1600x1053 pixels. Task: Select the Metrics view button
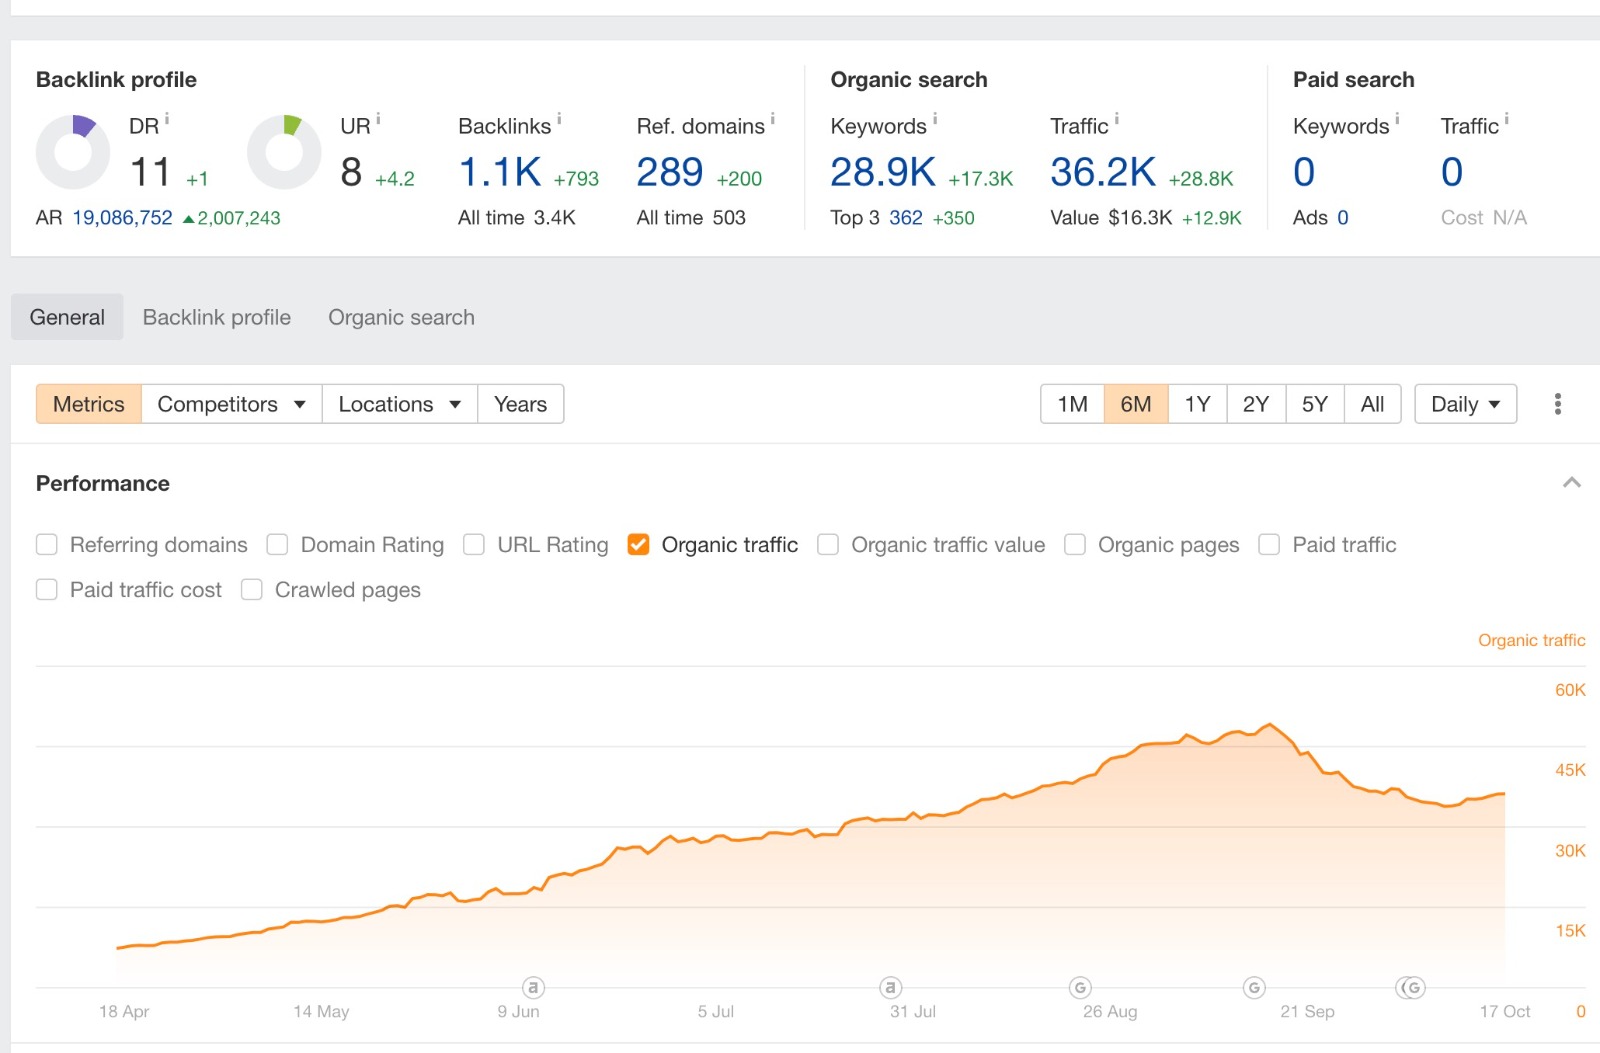tap(89, 404)
